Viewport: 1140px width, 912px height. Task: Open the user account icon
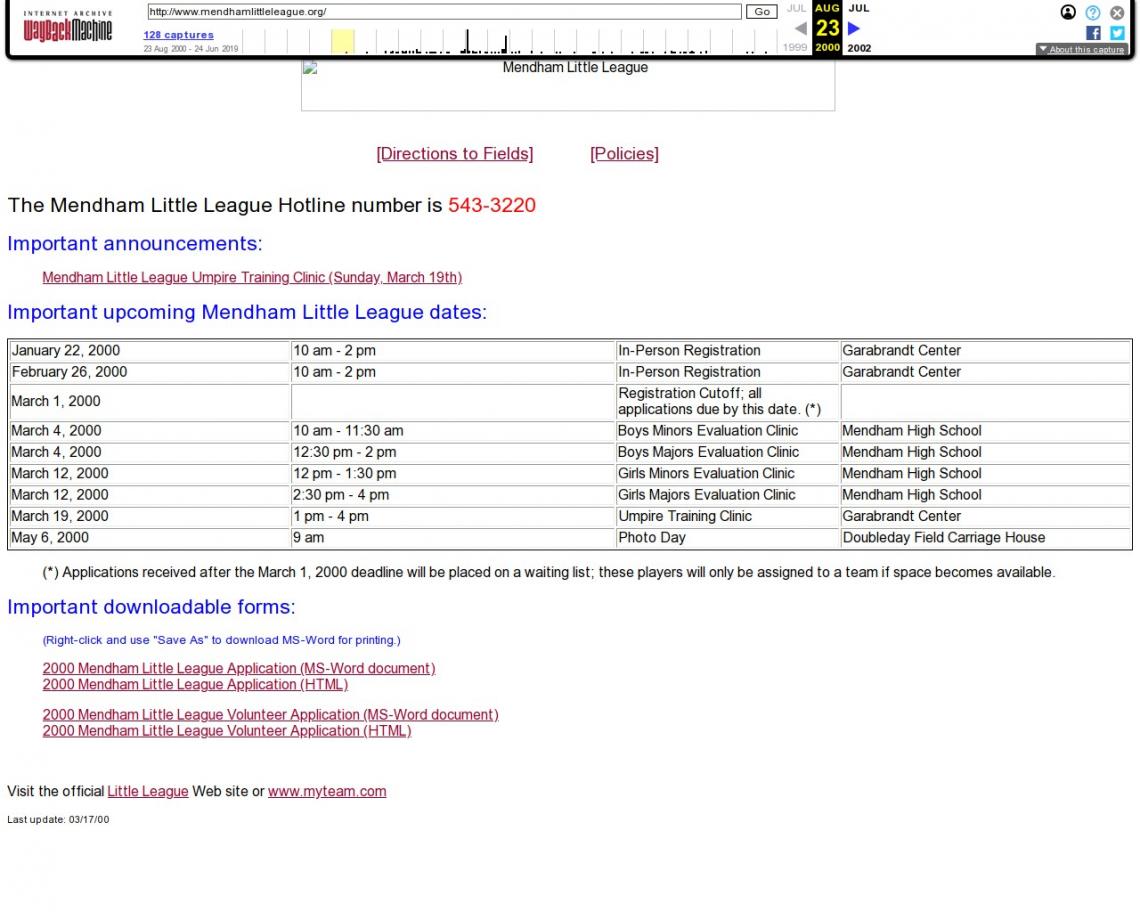(x=1068, y=12)
